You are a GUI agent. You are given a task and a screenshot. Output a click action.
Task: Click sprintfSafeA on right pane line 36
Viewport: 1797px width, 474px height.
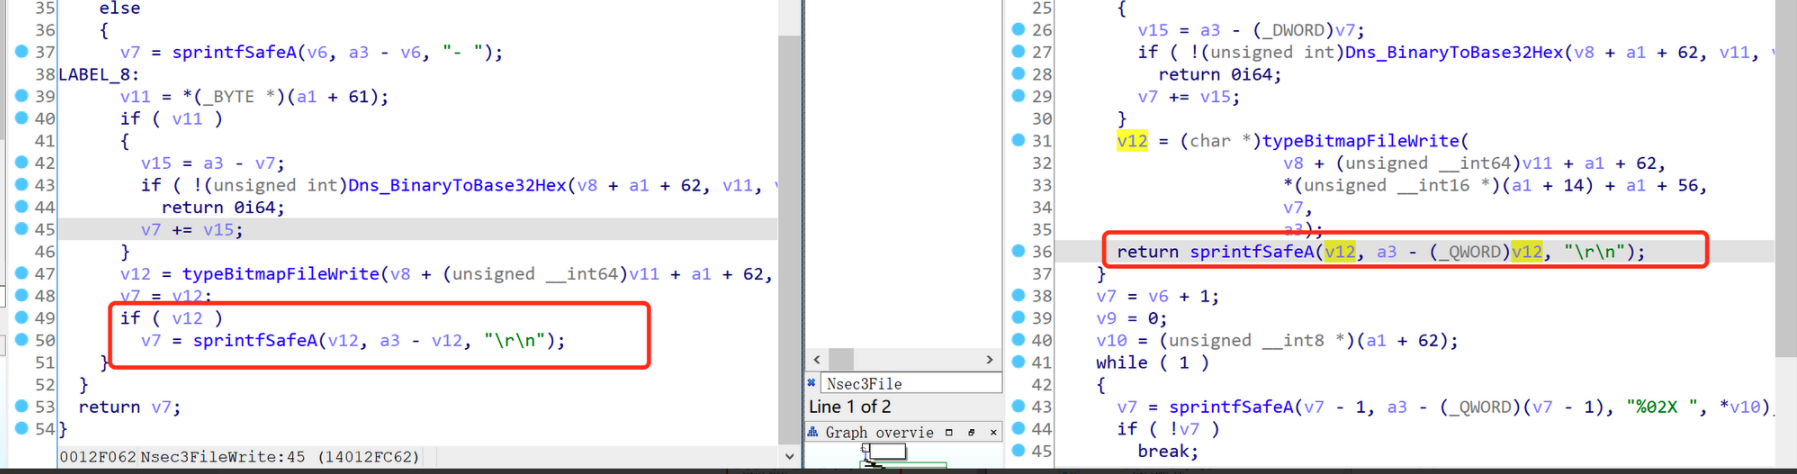click(x=1252, y=252)
